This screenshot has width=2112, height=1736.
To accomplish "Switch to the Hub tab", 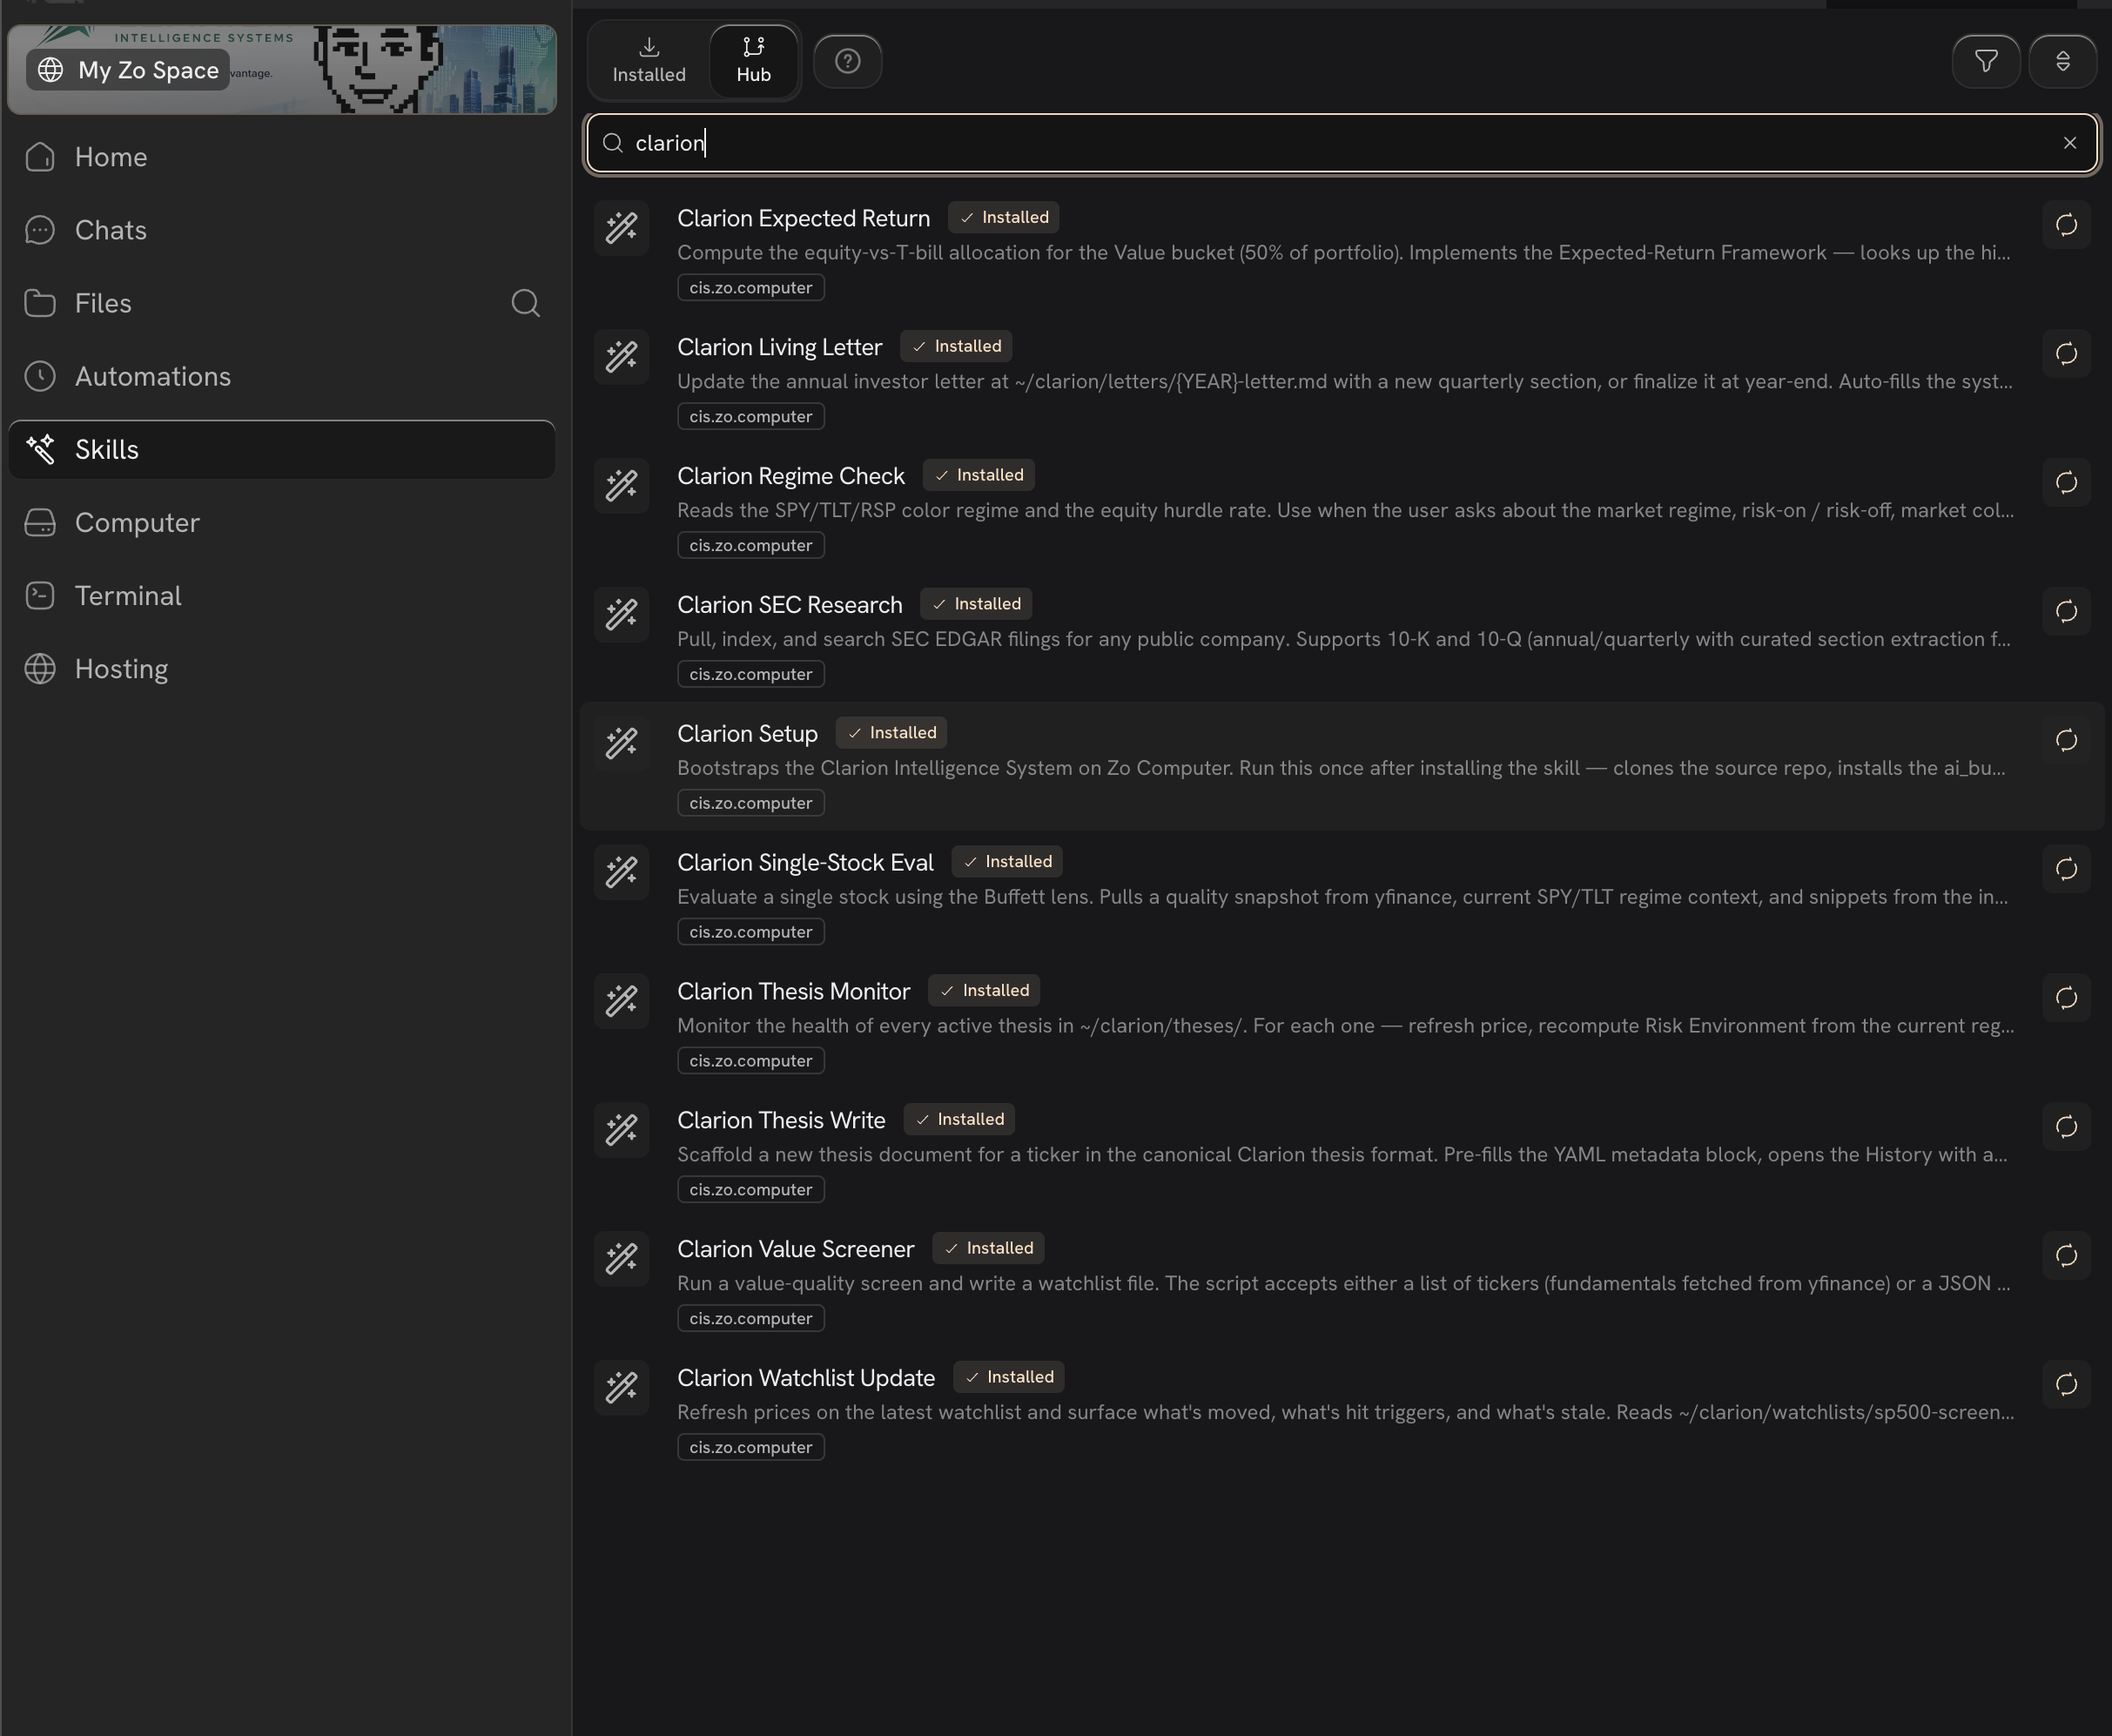I will tap(753, 61).
